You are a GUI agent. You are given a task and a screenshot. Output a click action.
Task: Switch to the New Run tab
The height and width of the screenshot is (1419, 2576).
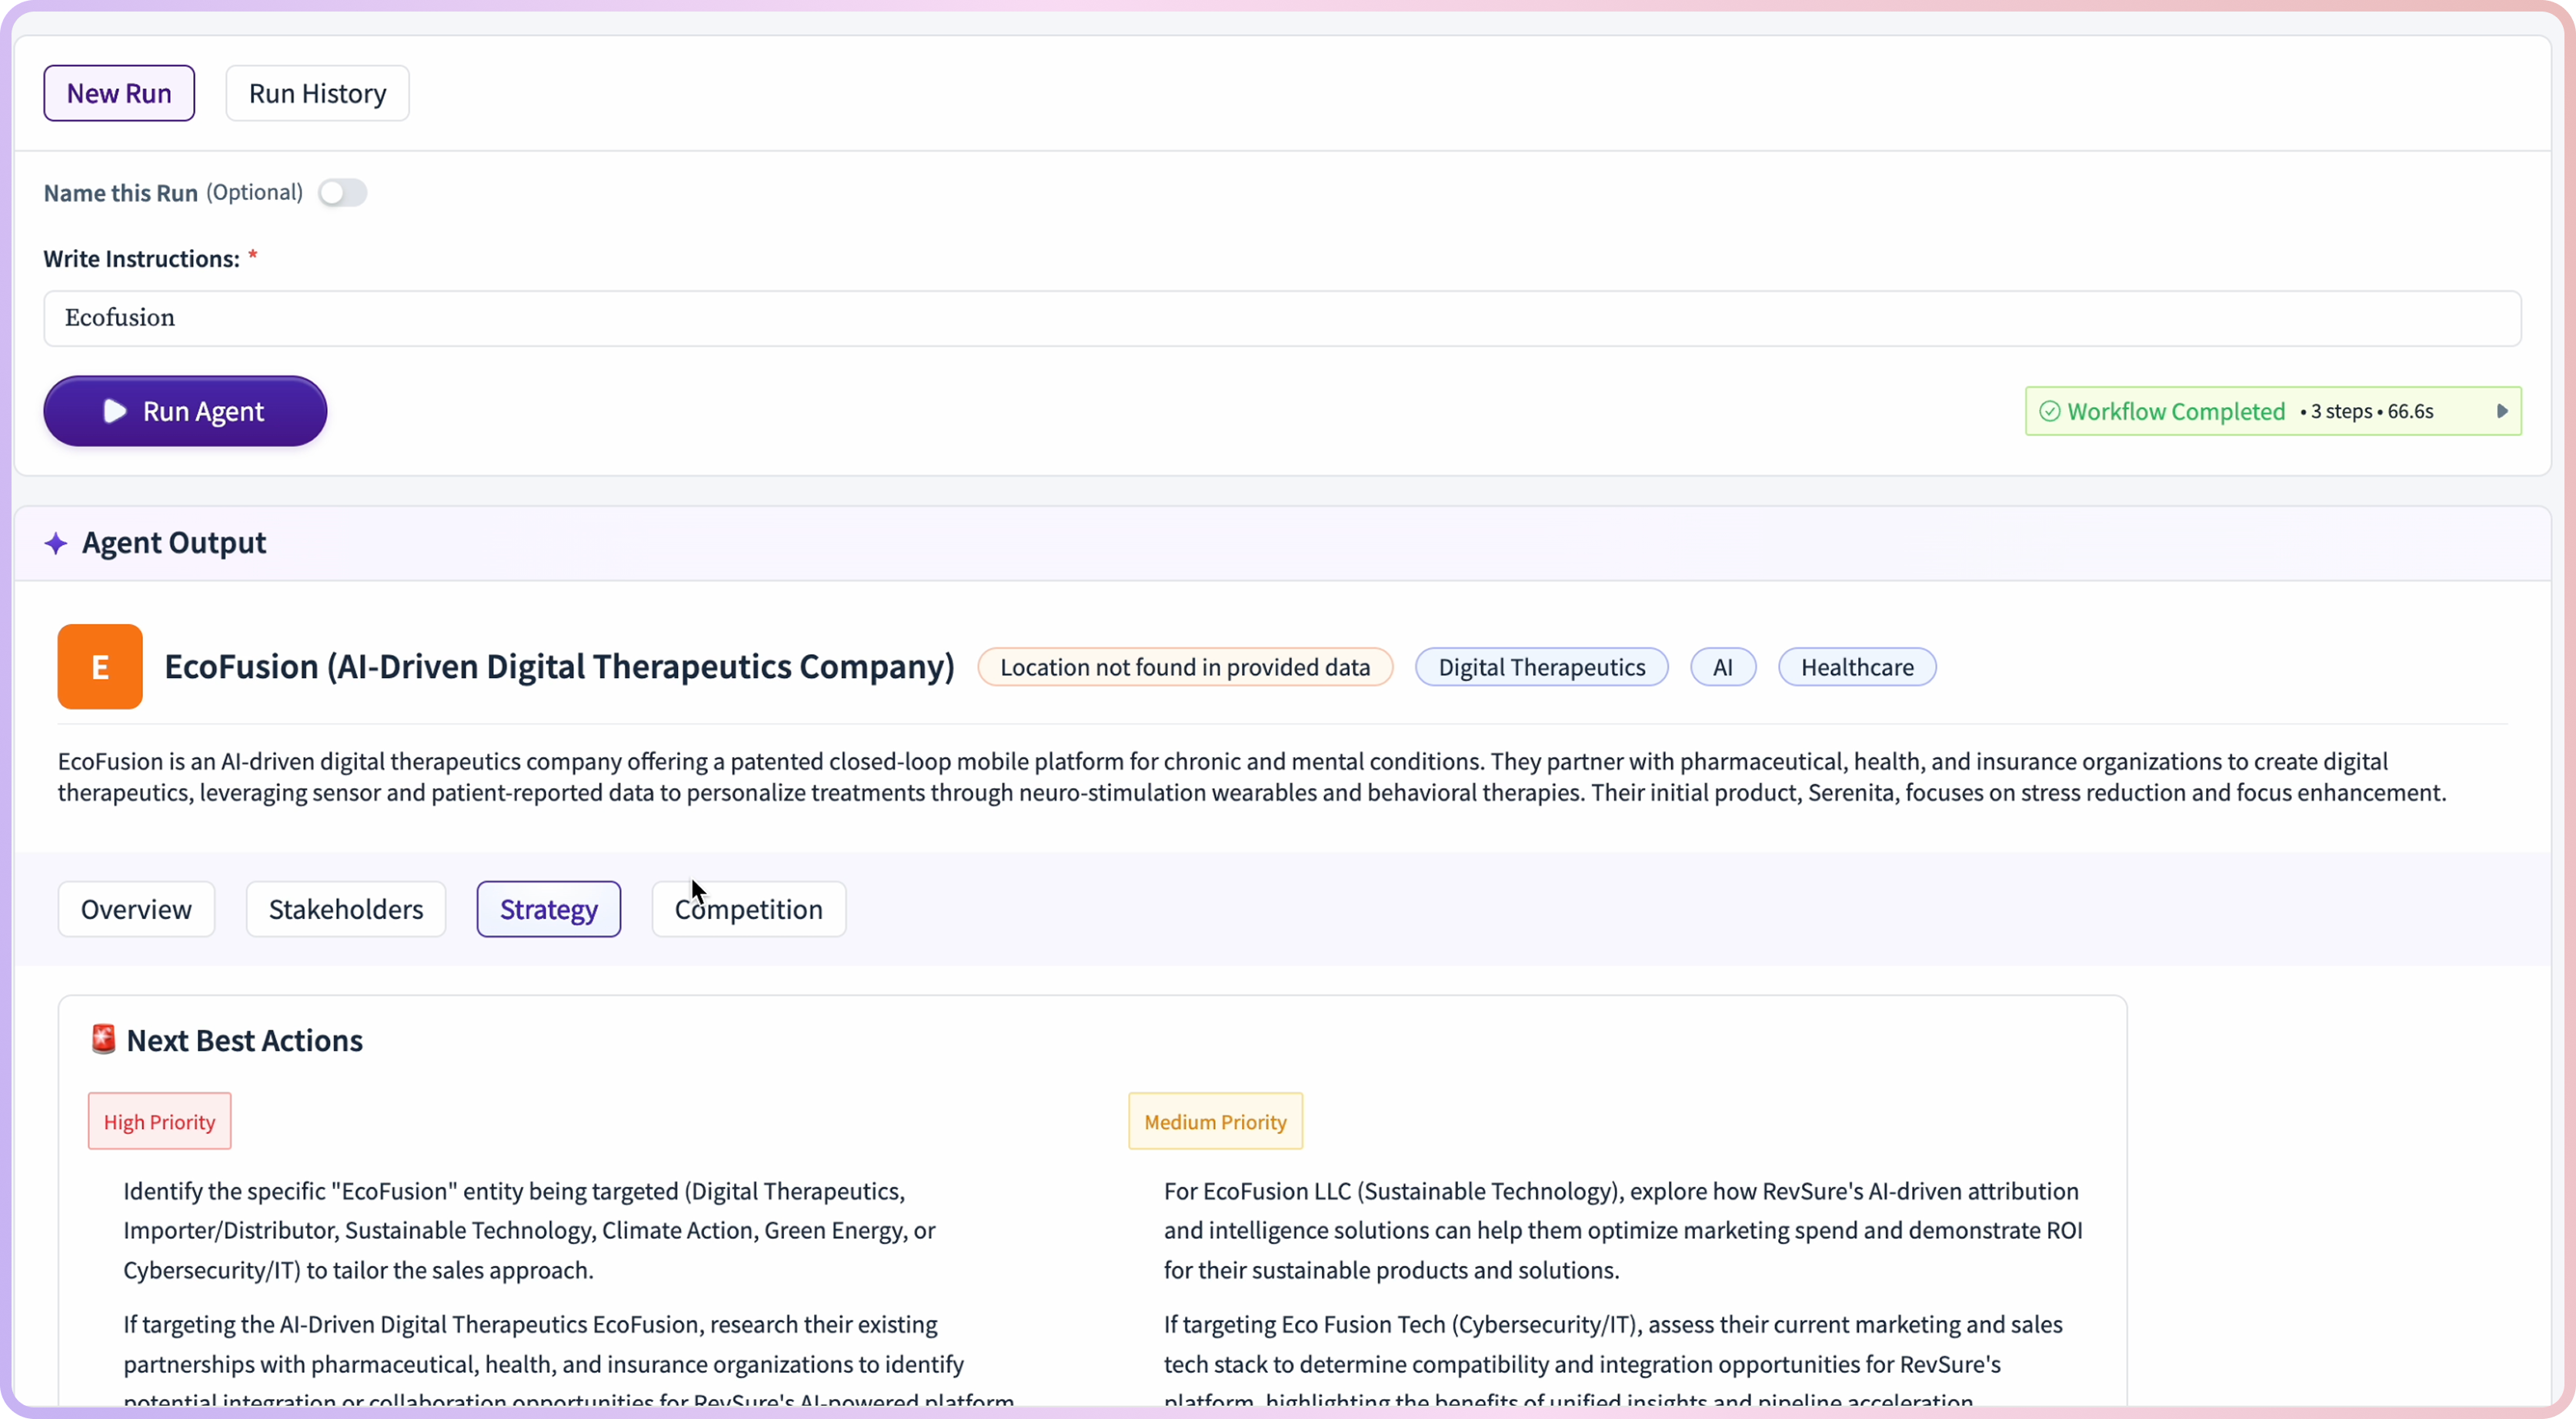pos(119,93)
